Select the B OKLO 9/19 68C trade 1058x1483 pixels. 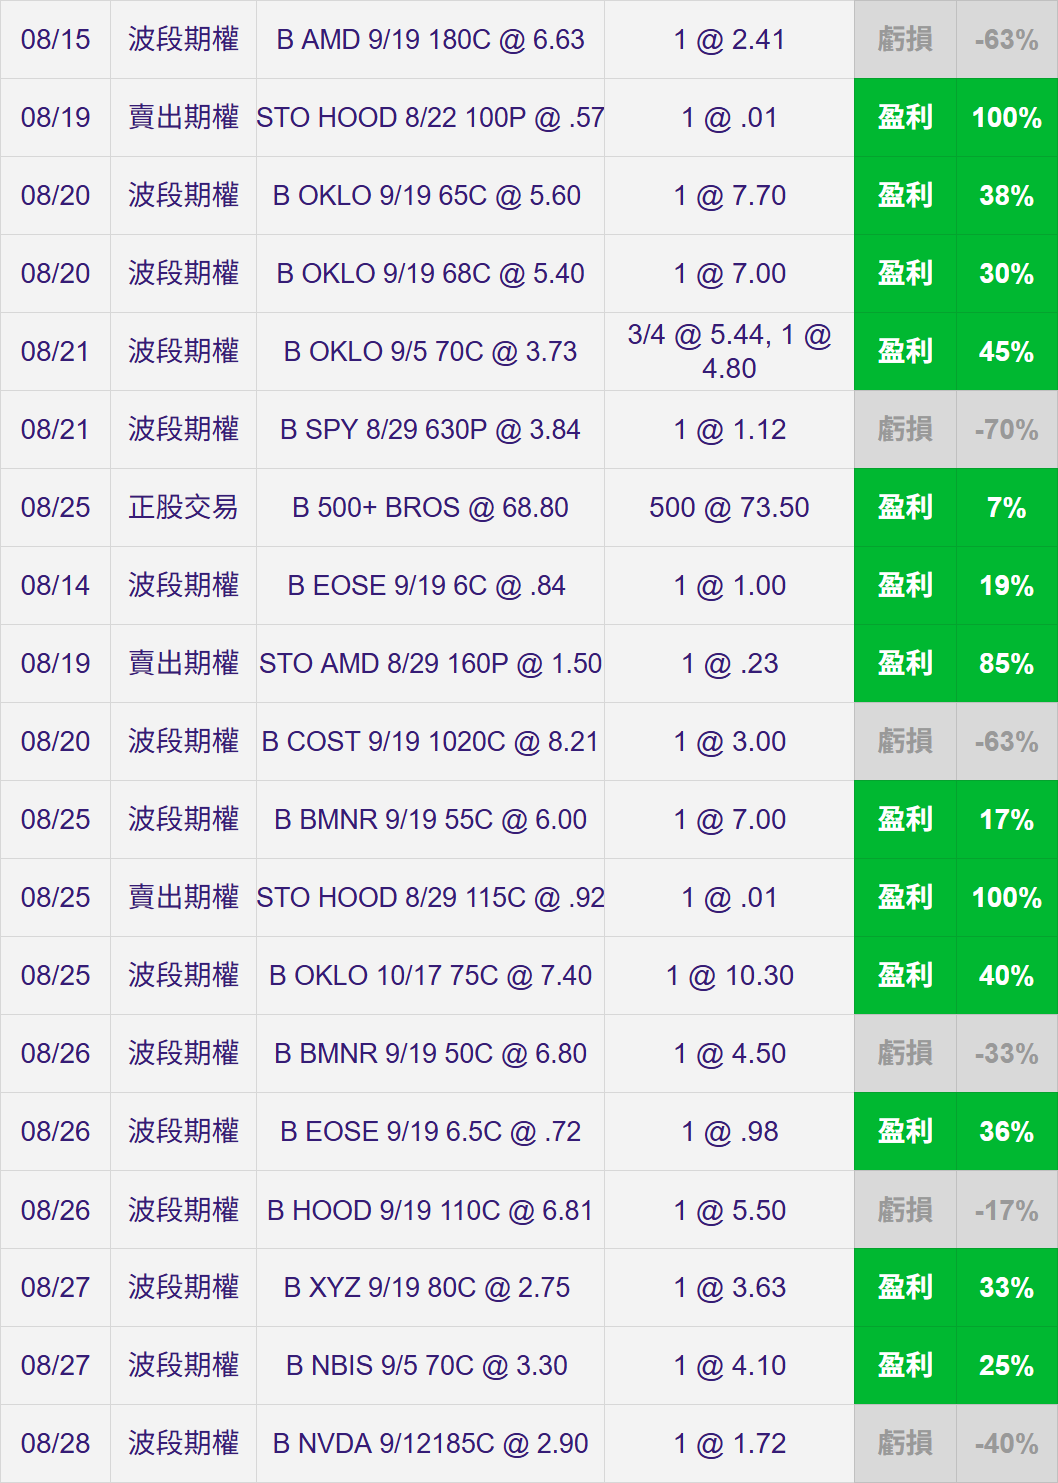click(x=430, y=274)
